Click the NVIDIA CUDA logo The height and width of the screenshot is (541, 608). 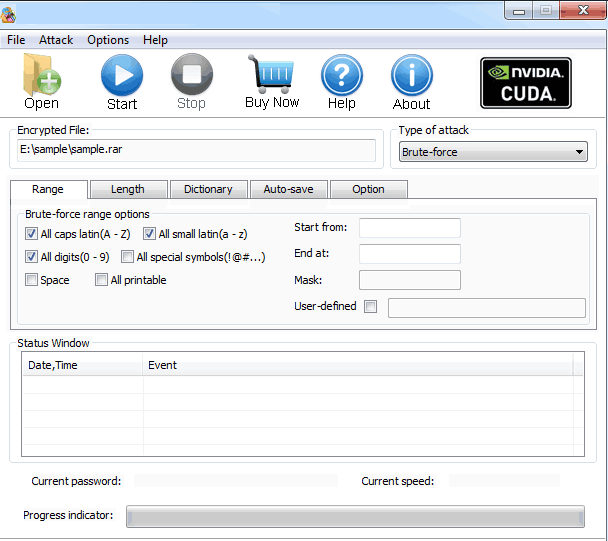526,83
